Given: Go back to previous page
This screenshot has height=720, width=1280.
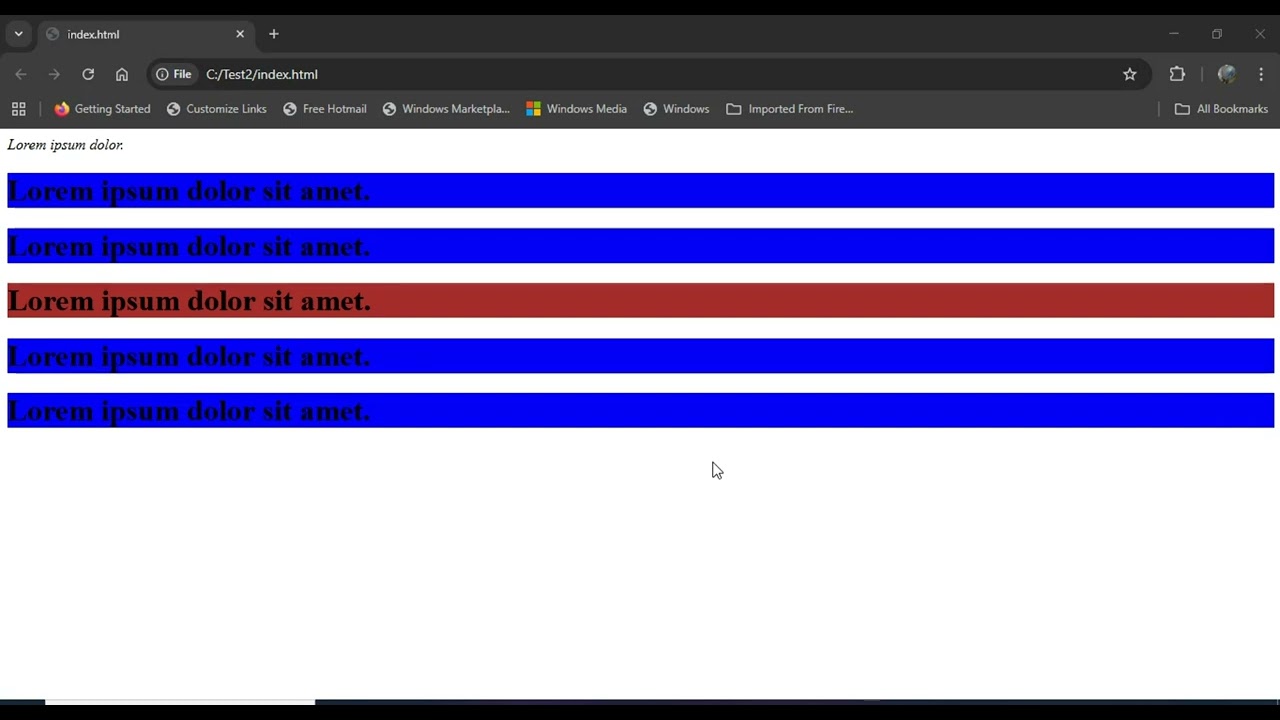Looking at the screenshot, I should [x=21, y=74].
